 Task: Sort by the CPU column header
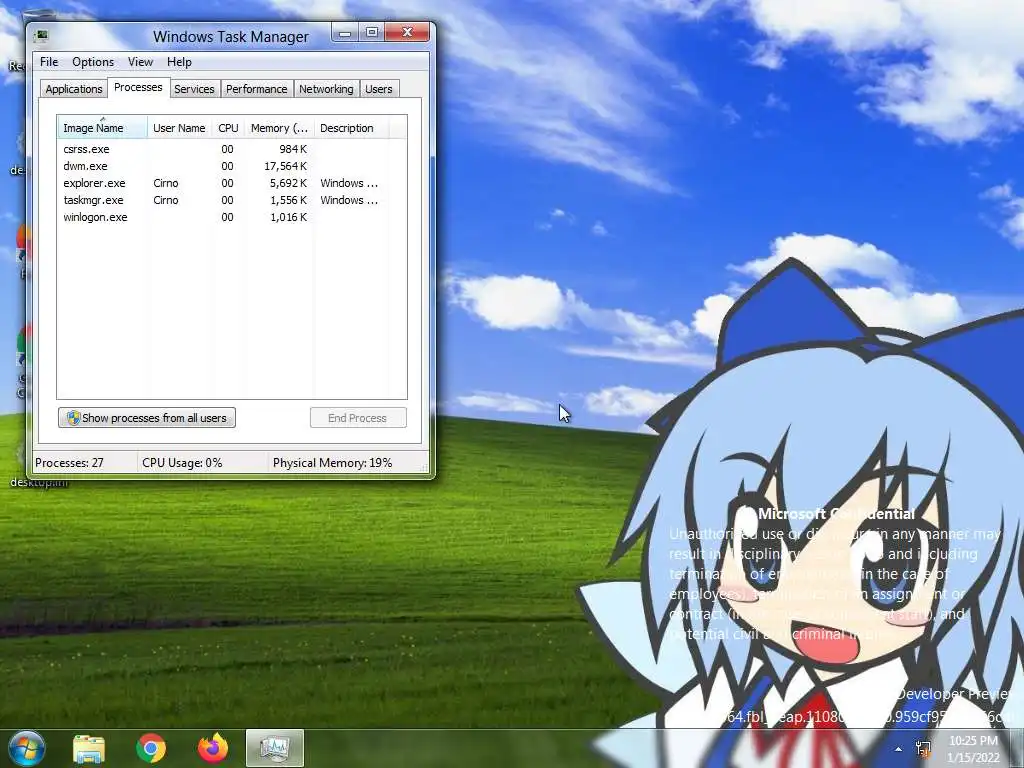pyautogui.click(x=228, y=128)
